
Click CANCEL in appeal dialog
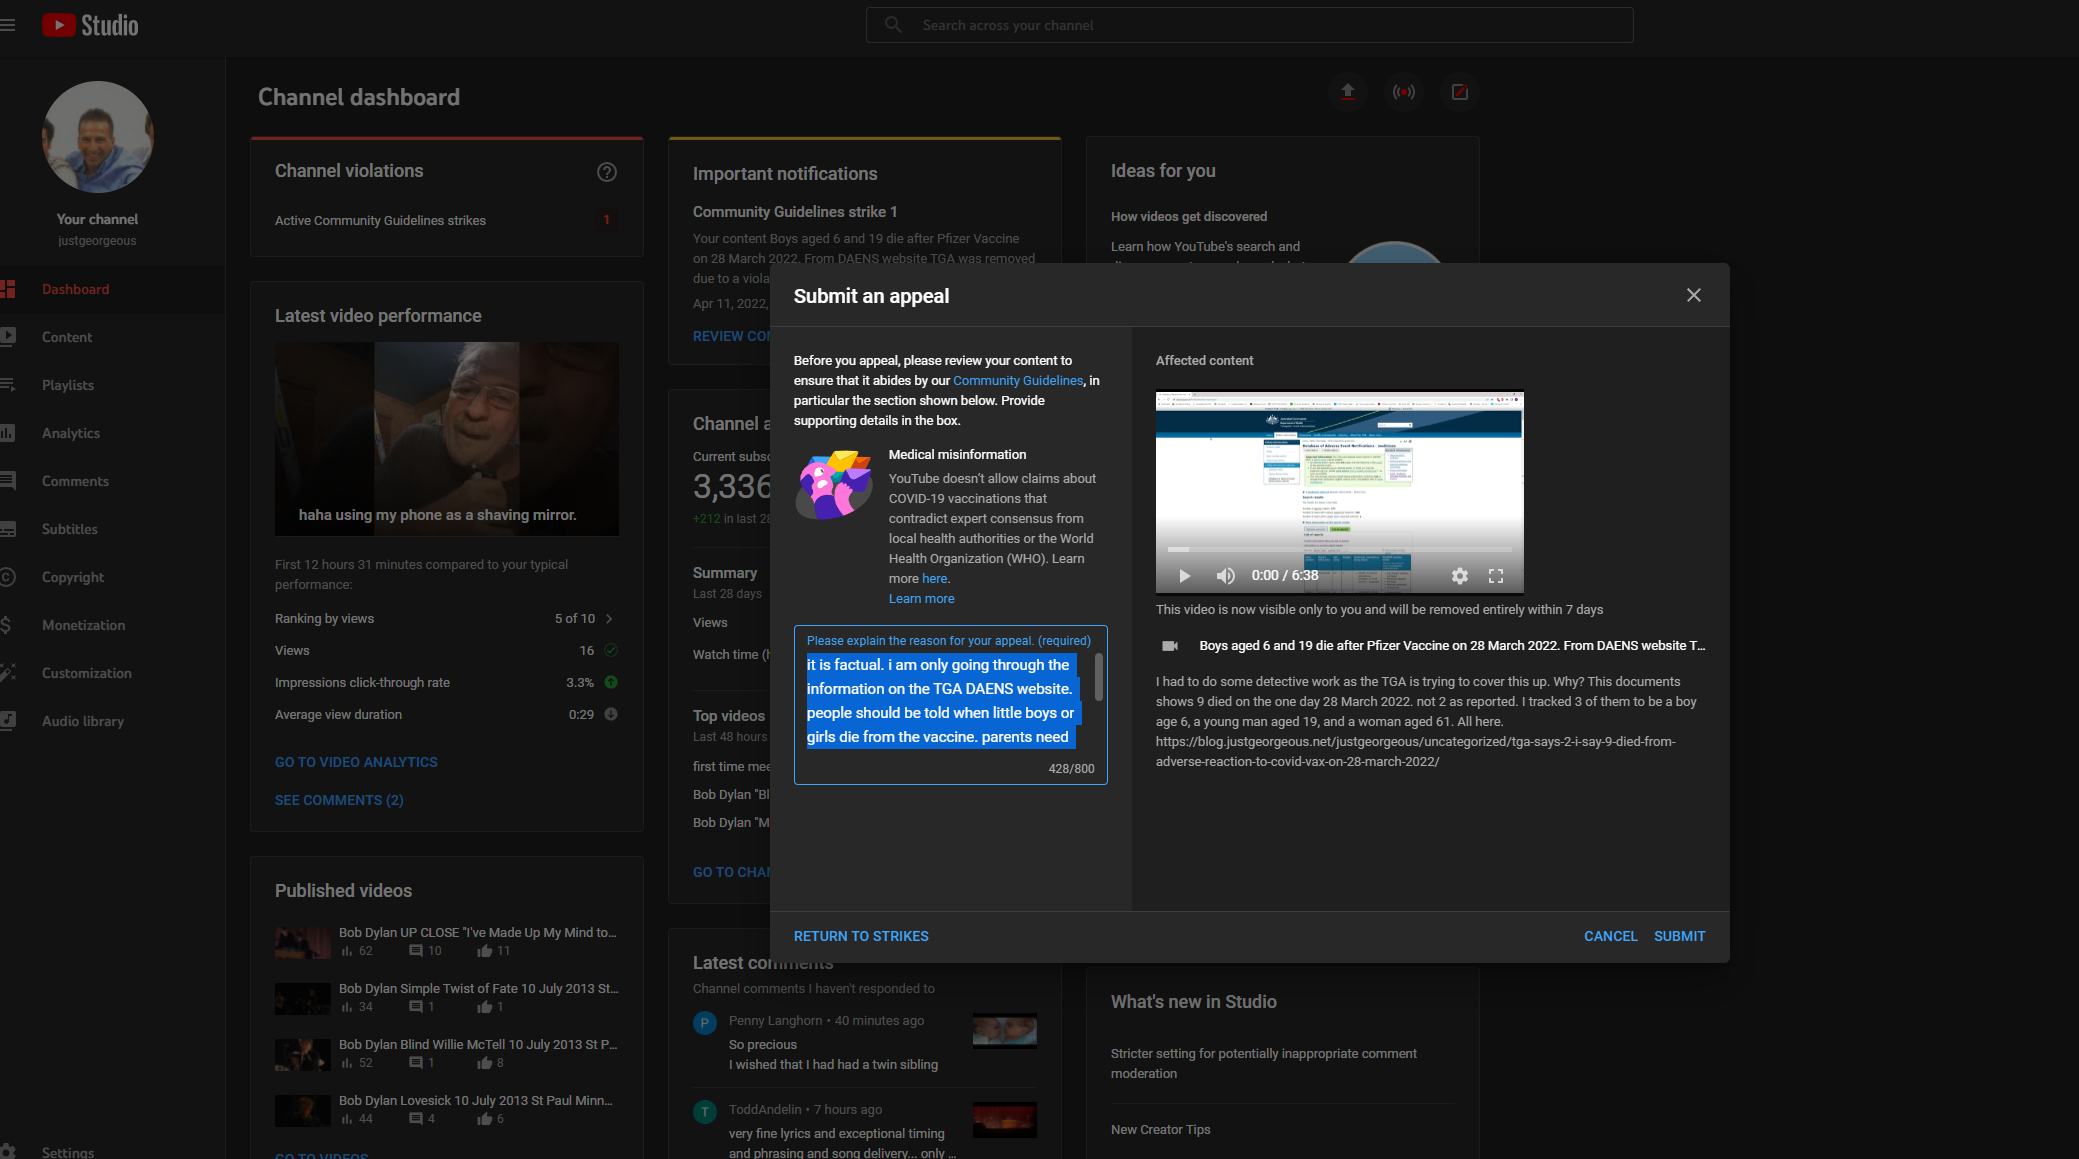click(x=1610, y=937)
